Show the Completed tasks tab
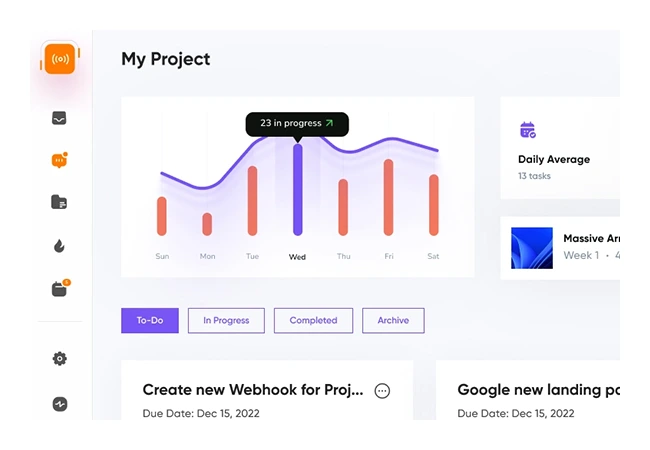 [313, 320]
